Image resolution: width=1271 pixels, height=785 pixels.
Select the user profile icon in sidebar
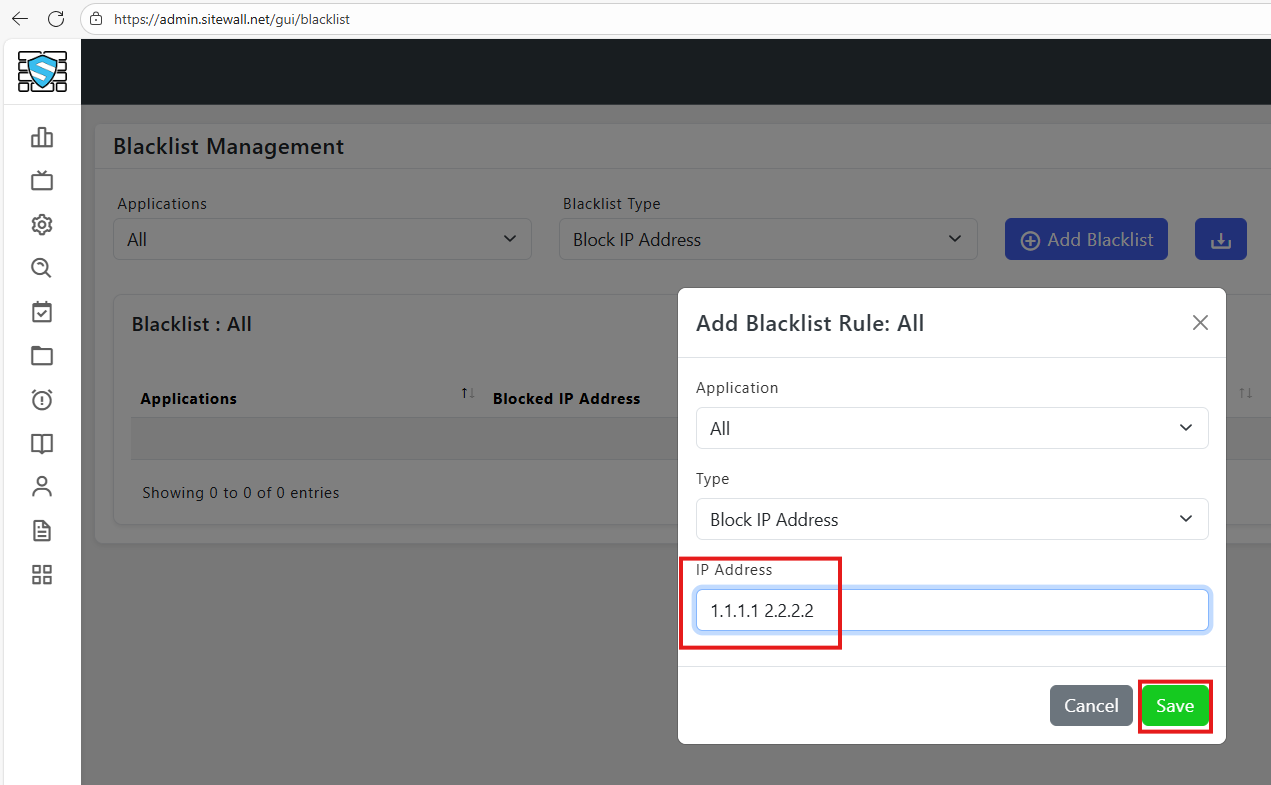coord(41,486)
